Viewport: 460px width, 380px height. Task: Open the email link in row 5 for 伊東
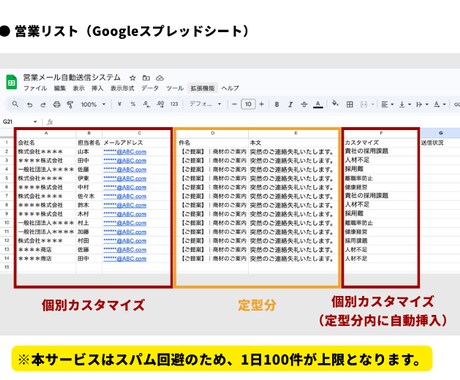pos(125,178)
